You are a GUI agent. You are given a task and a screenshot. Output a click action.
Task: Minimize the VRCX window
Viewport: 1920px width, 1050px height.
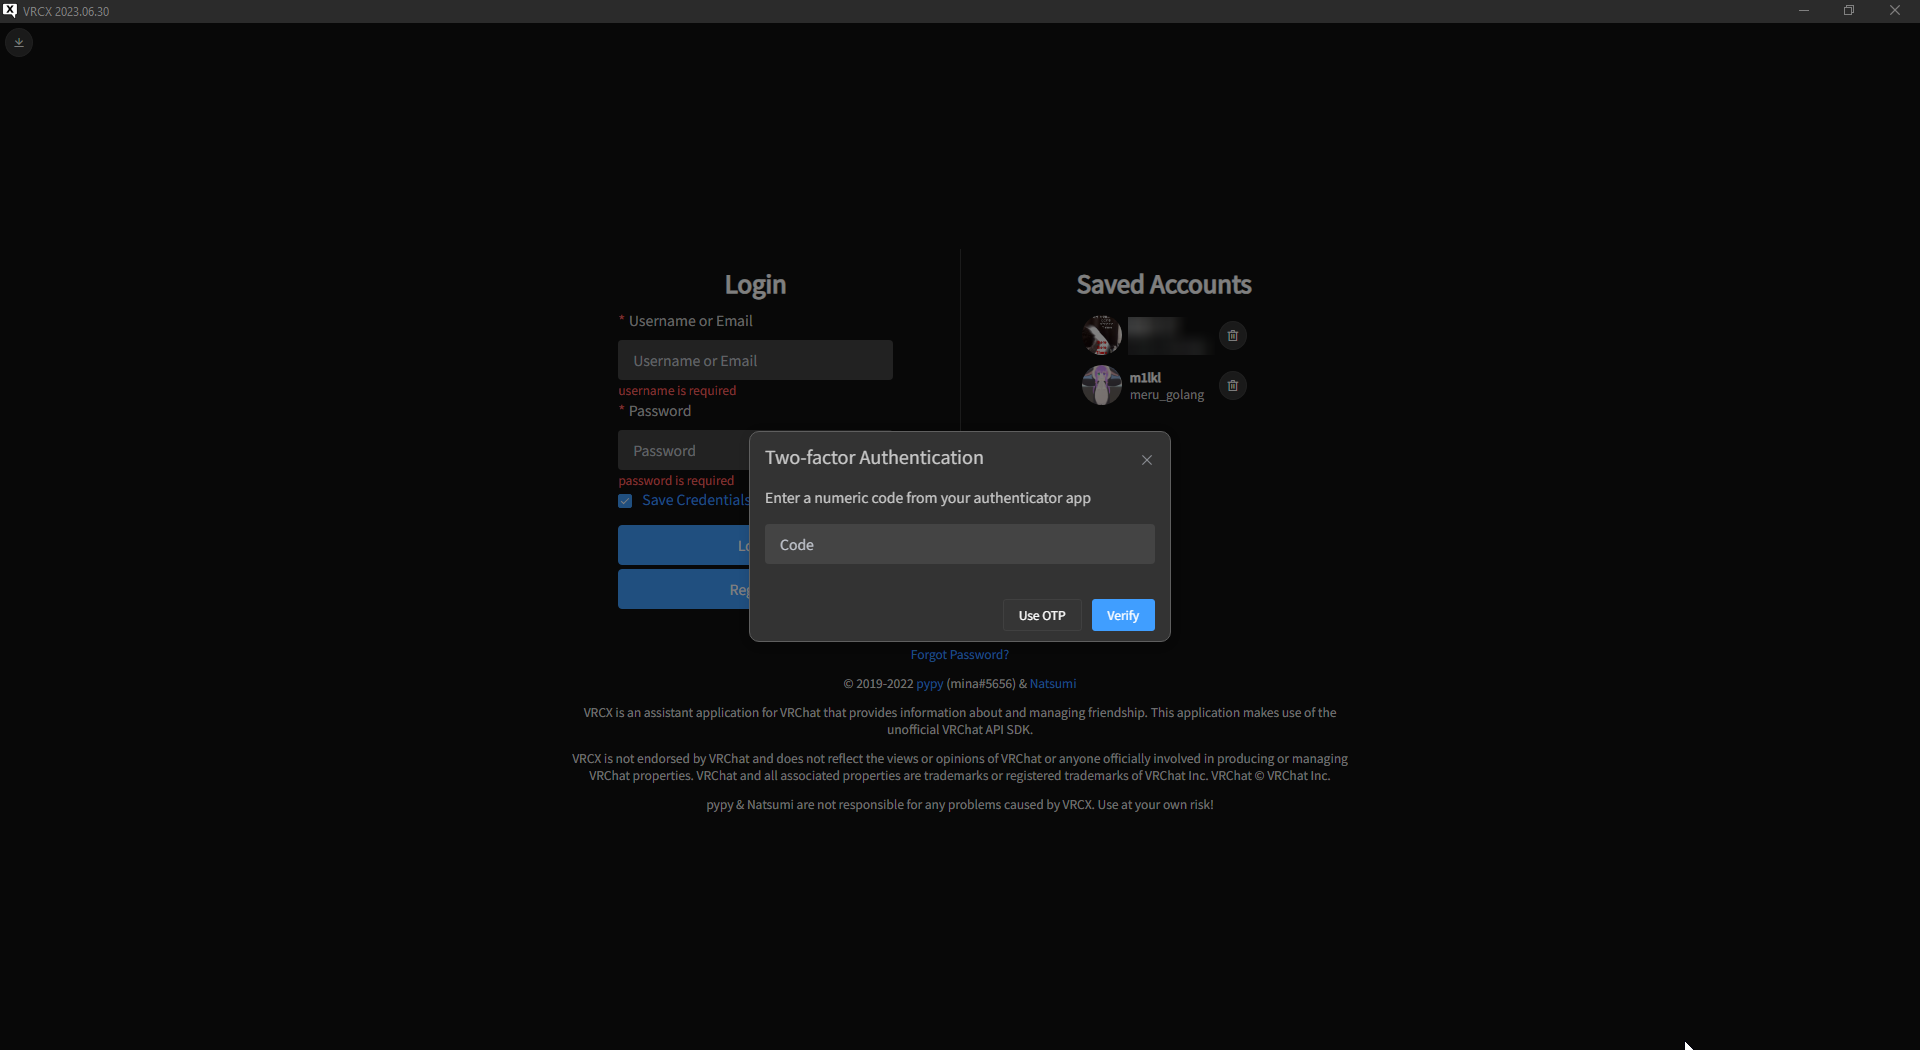tap(1803, 11)
